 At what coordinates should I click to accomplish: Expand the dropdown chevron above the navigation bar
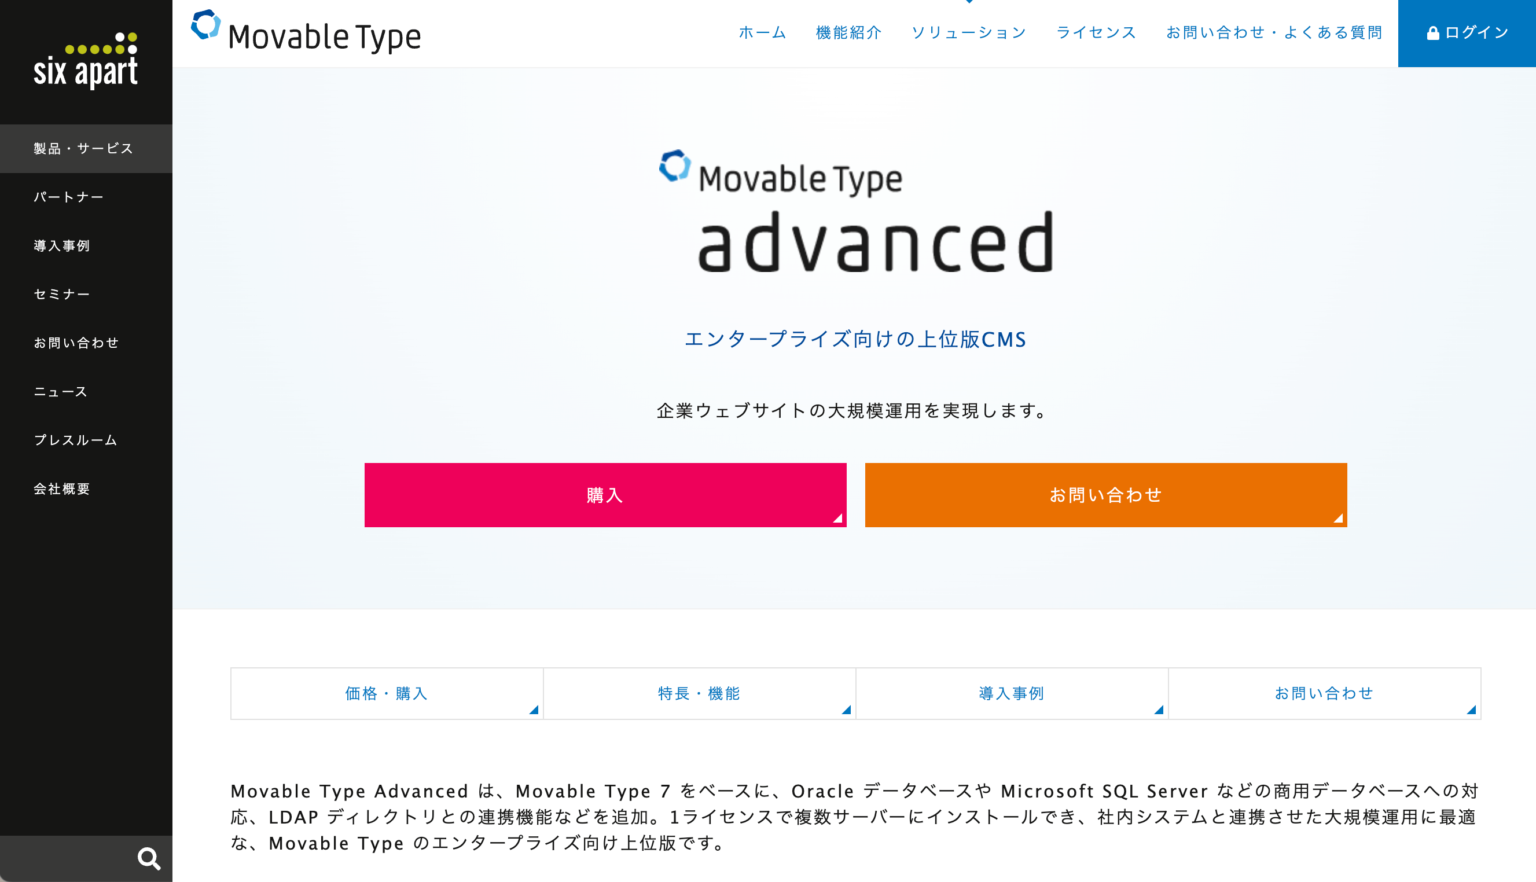pos(967,3)
